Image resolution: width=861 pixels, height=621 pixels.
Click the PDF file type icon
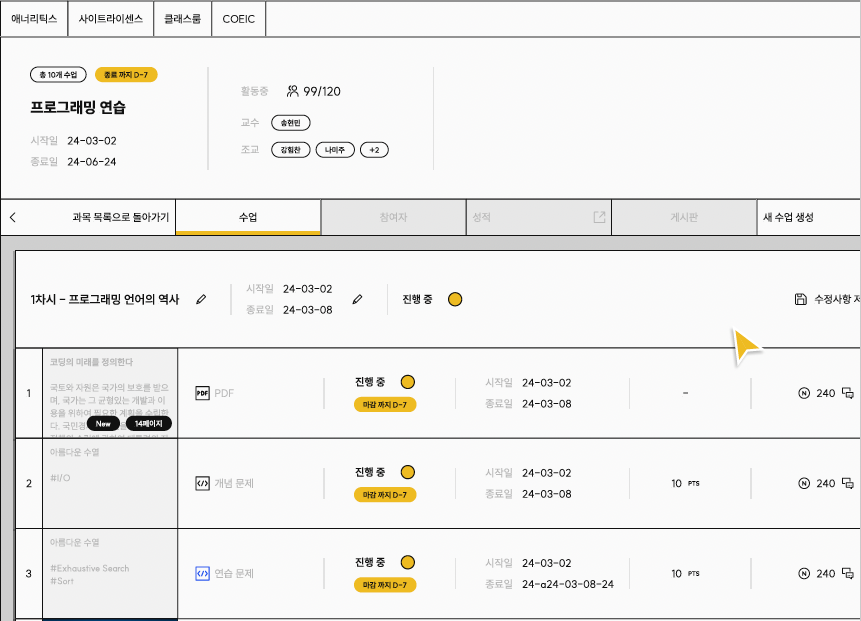[x=203, y=393]
